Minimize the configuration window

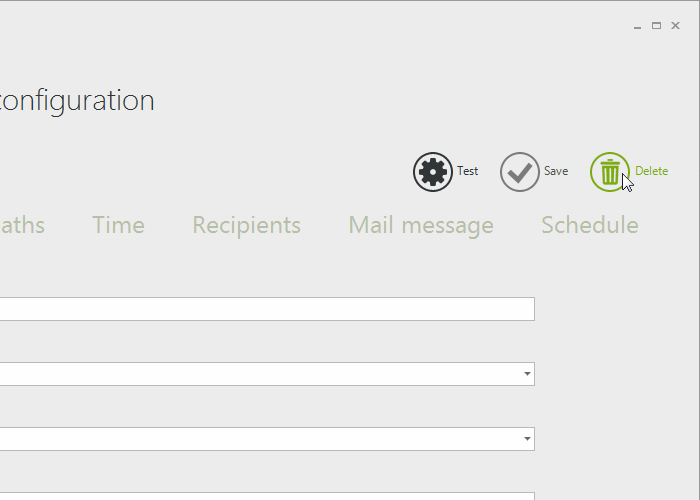[638, 26]
